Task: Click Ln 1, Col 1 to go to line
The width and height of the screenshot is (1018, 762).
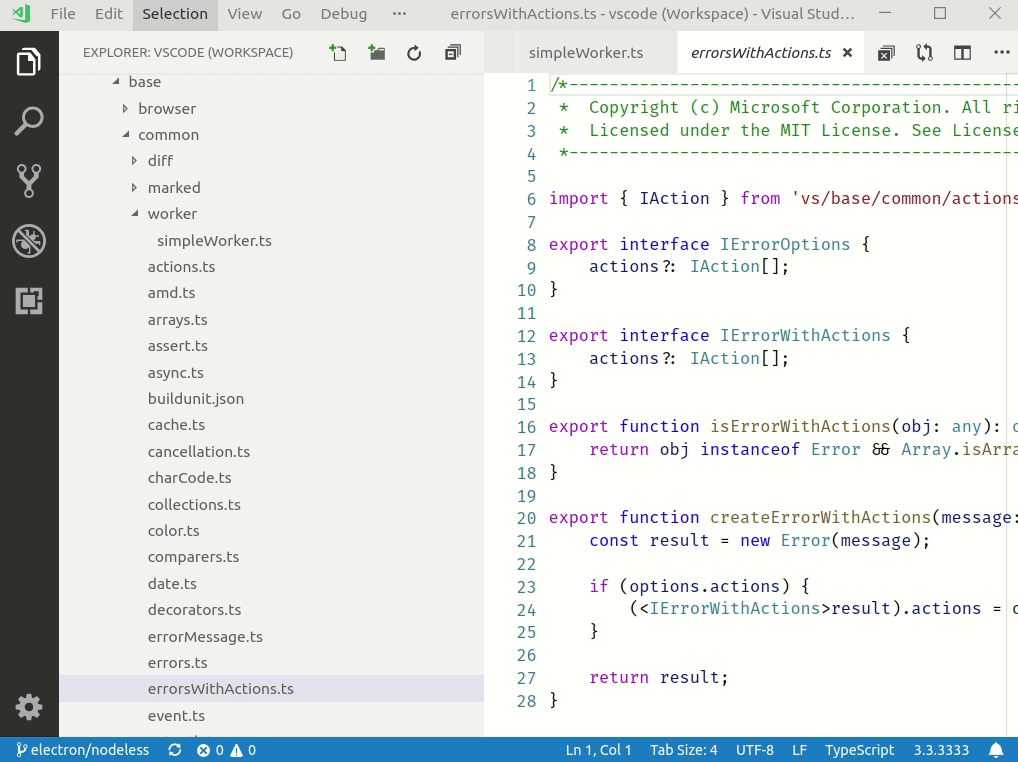Action: pos(598,750)
